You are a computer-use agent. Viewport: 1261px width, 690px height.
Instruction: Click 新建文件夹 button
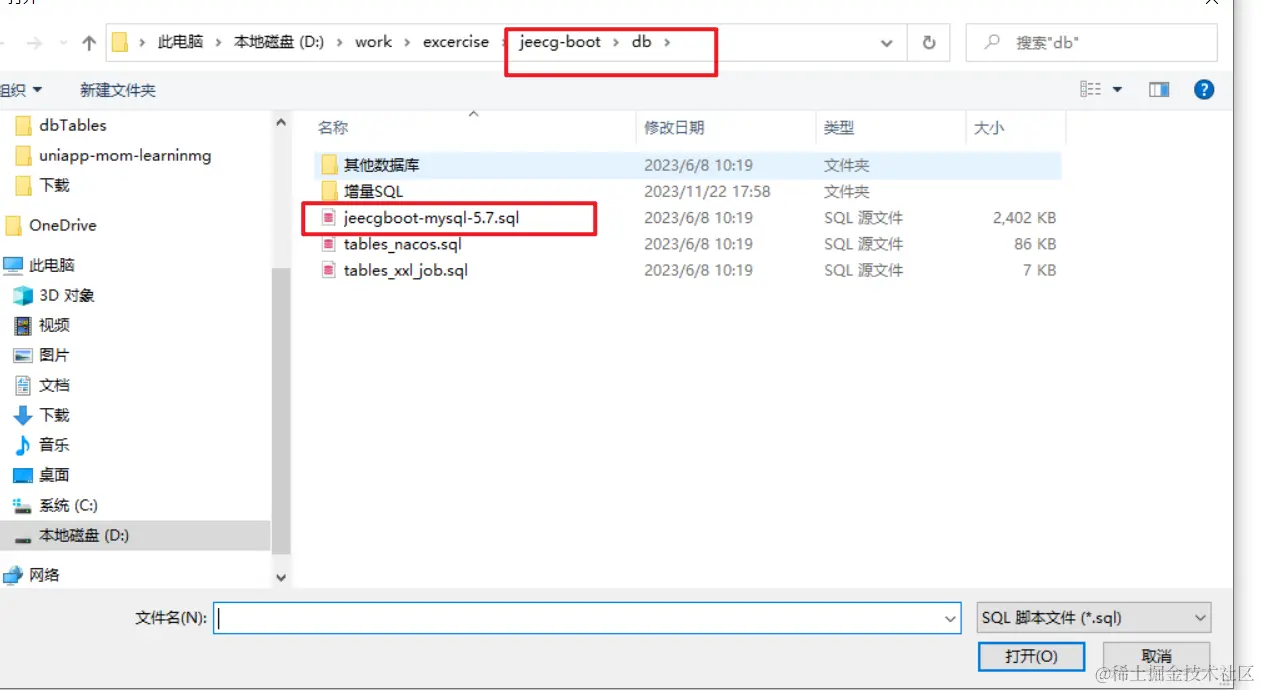pyautogui.click(x=118, y=90)
